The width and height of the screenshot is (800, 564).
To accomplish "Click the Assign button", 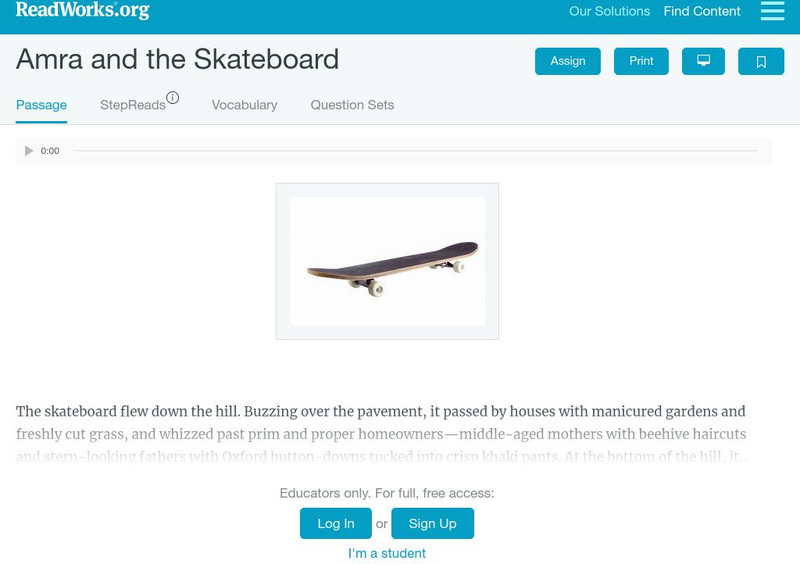I will click(568, 61).
